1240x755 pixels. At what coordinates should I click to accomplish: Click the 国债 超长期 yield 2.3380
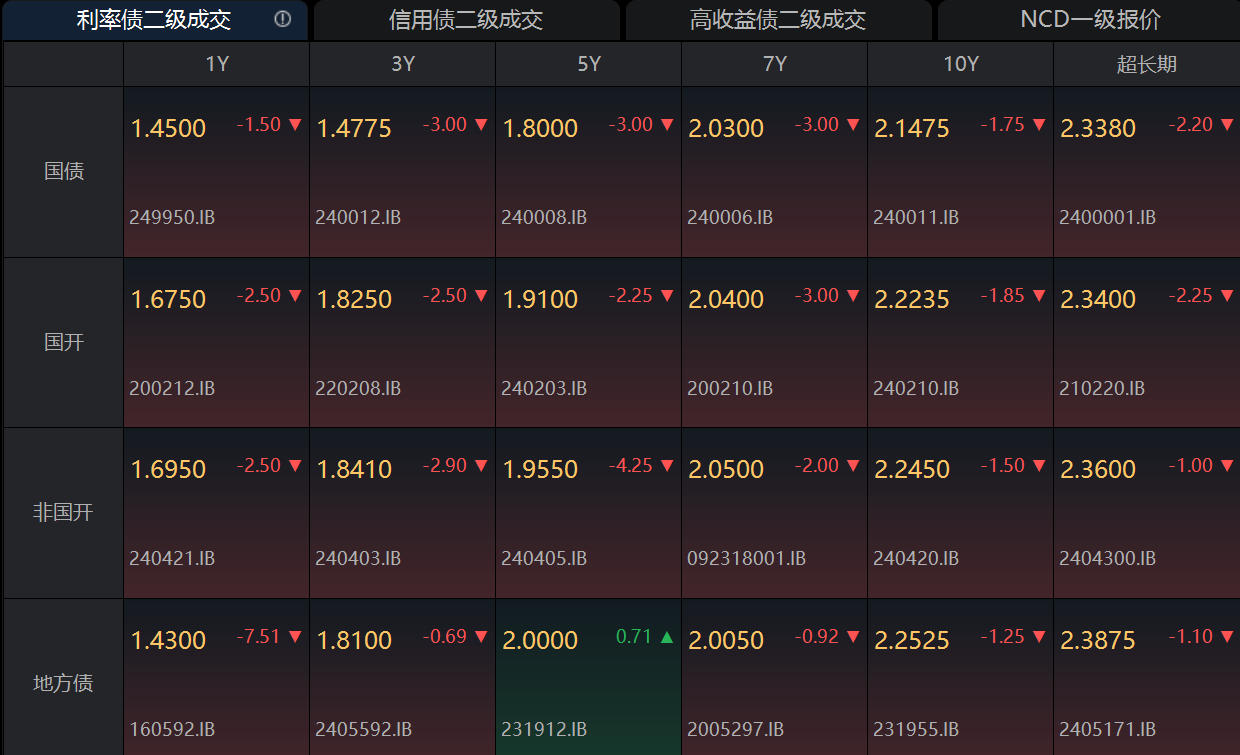click(x=1098, y=128)
